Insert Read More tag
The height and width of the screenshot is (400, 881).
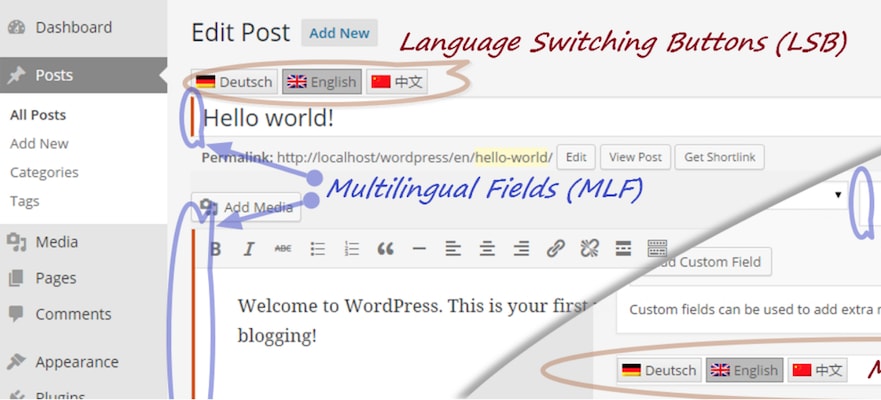point(623,249)
